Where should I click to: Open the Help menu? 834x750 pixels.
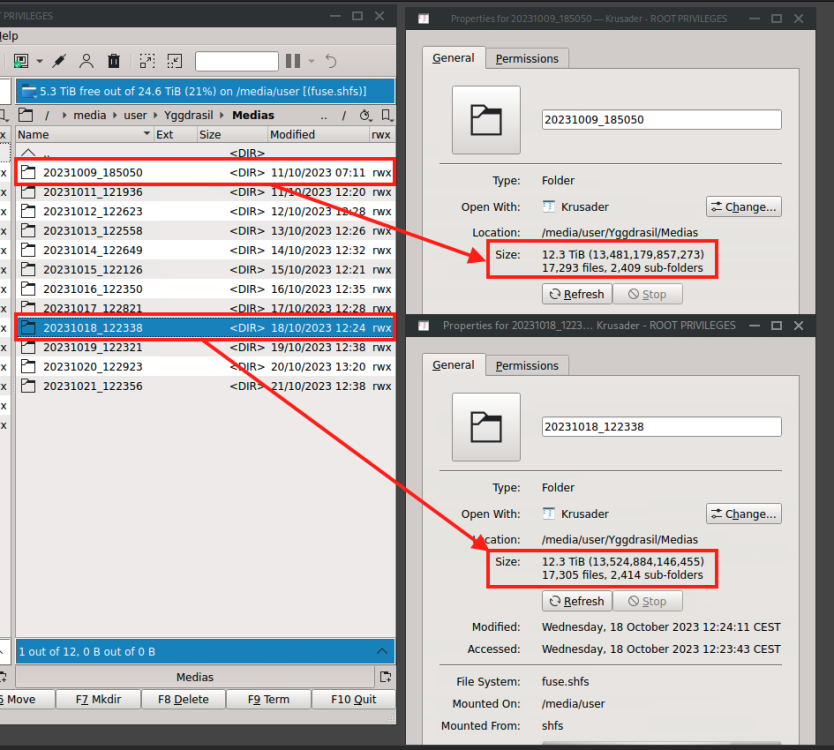[9, 36]
